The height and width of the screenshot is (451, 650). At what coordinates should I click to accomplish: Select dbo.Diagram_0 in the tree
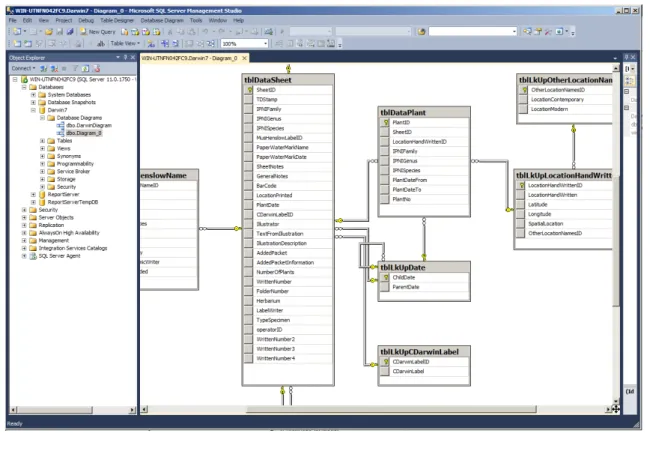(84, 133)
